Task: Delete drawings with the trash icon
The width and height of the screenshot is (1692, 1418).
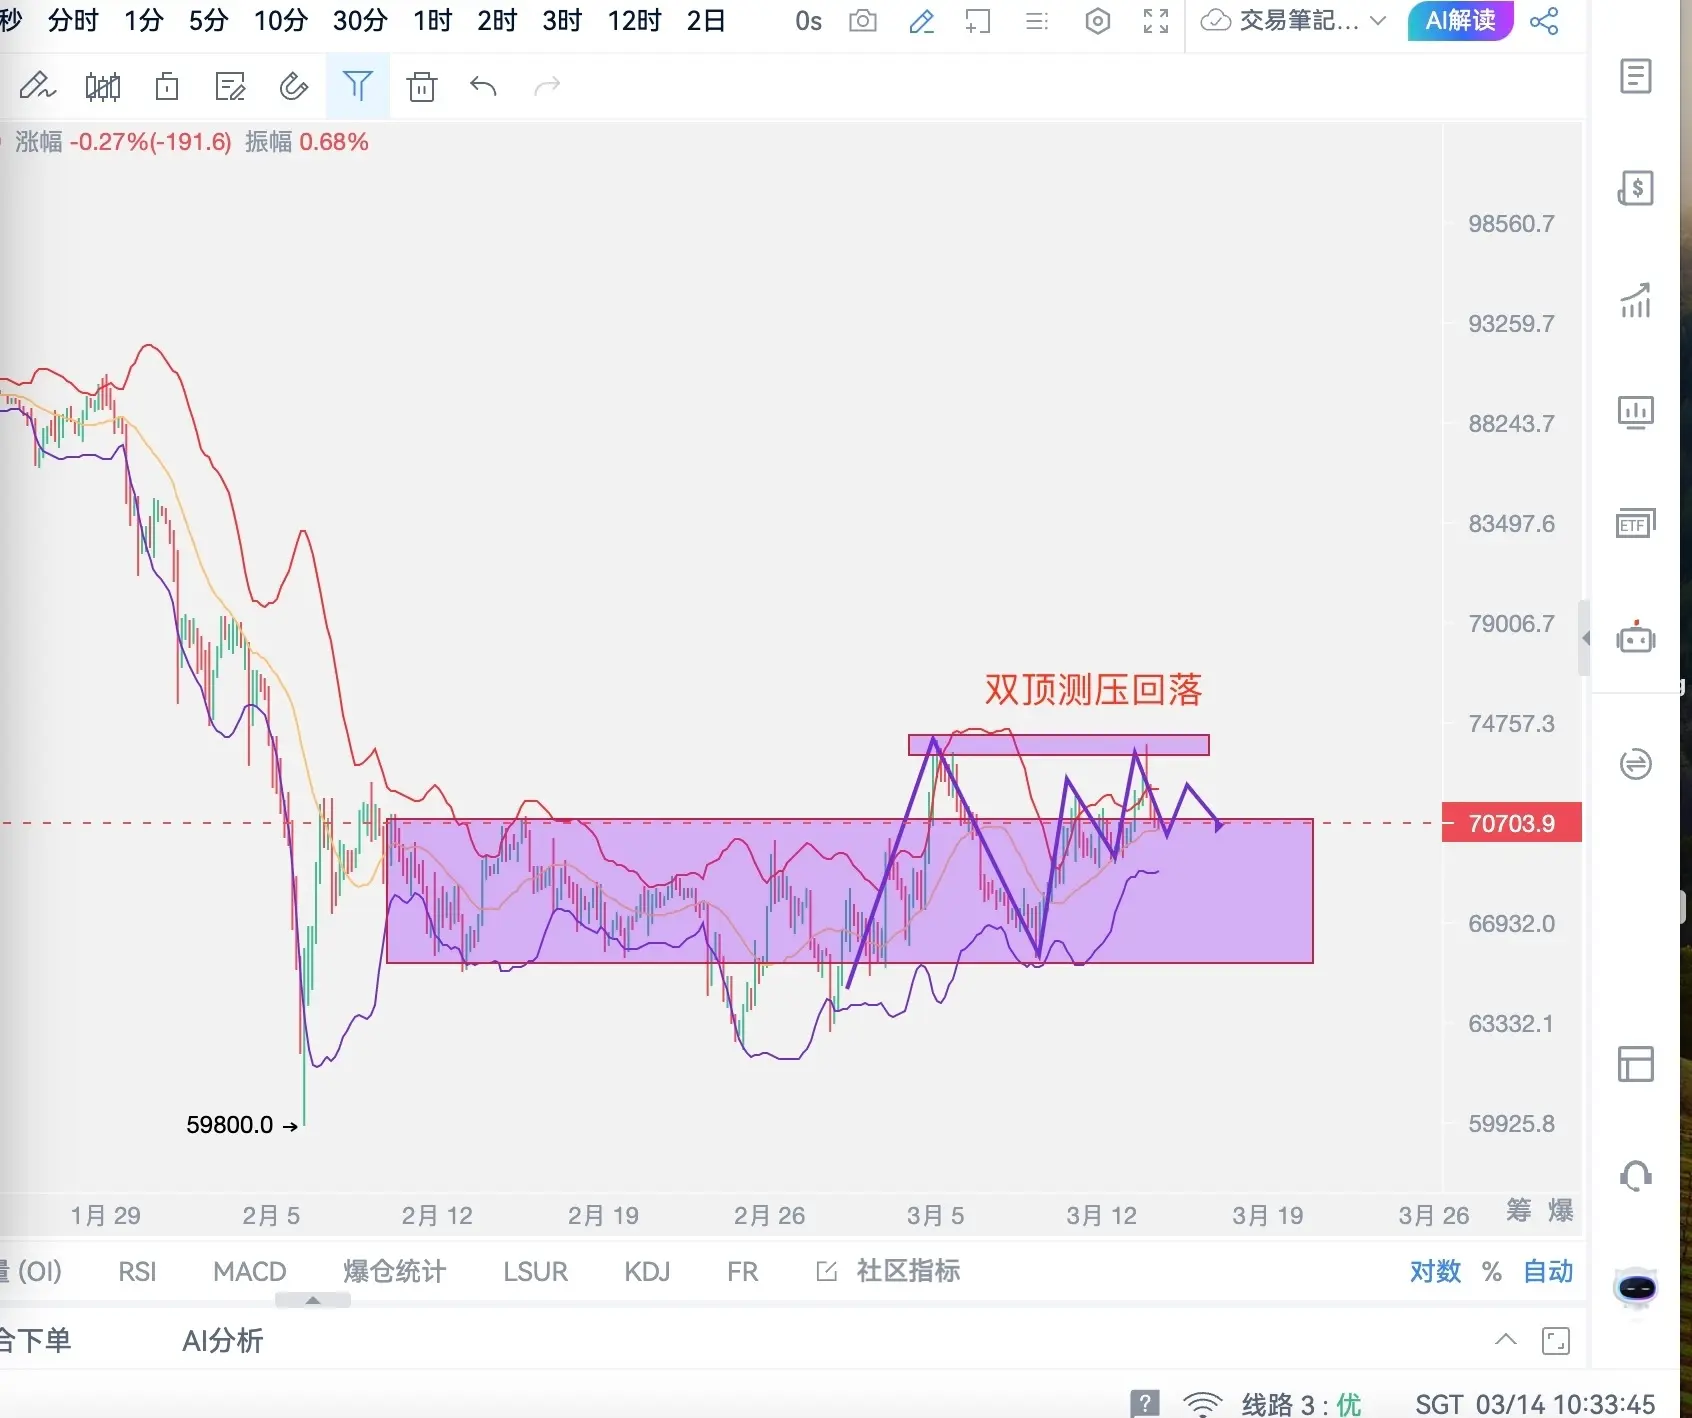Action: point(422,87)
